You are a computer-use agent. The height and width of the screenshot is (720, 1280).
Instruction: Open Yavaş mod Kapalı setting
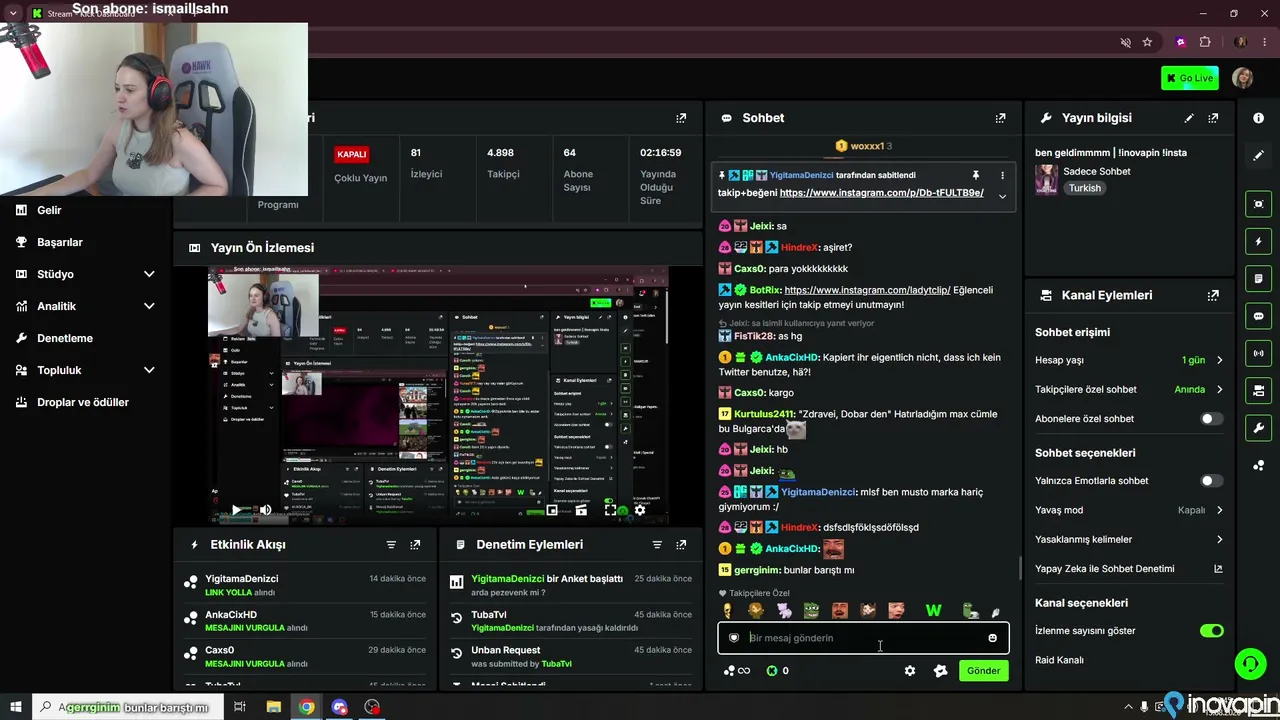click(1129, 510)
